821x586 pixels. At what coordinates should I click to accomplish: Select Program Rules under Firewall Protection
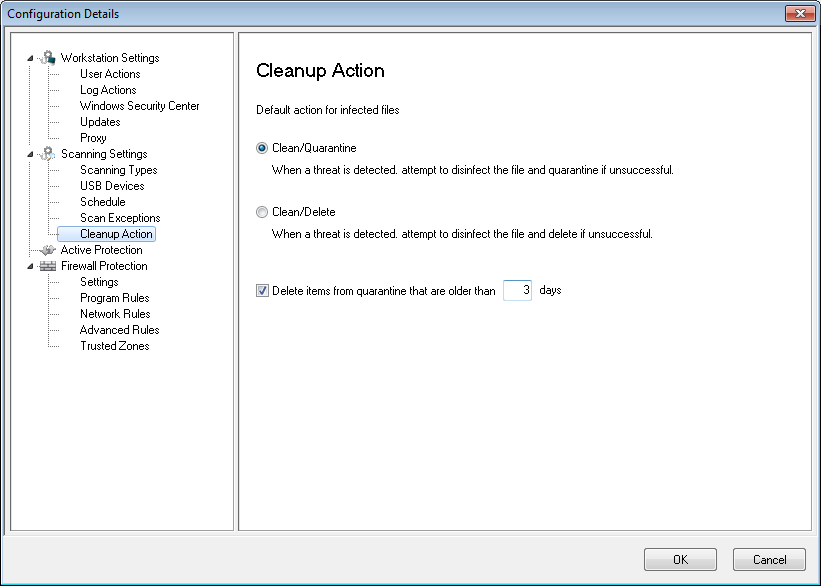[115, 298]
